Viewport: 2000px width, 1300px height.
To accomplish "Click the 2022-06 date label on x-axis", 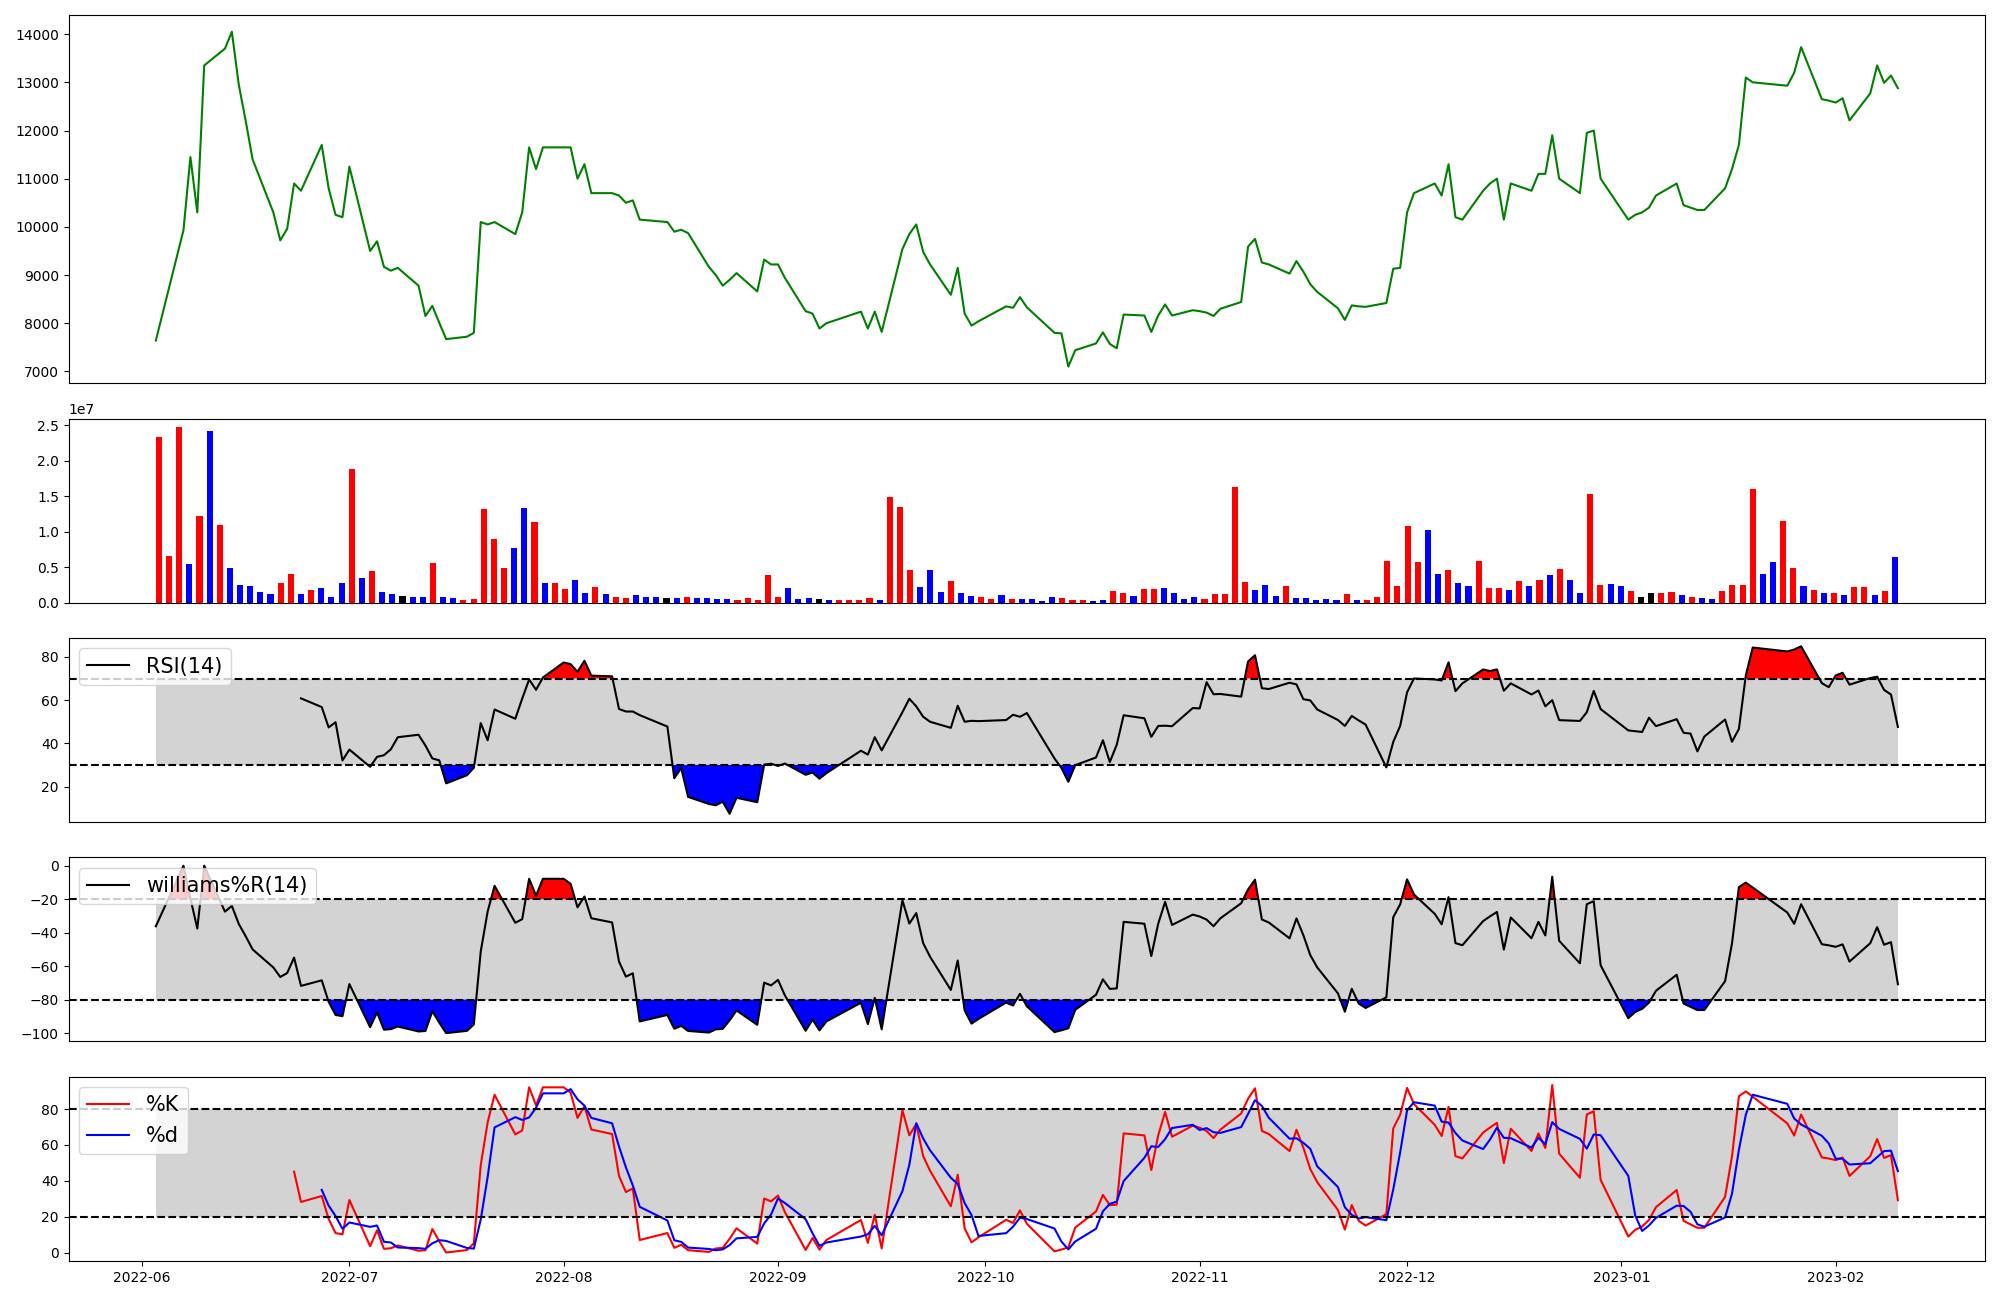I will [141, 1277].
